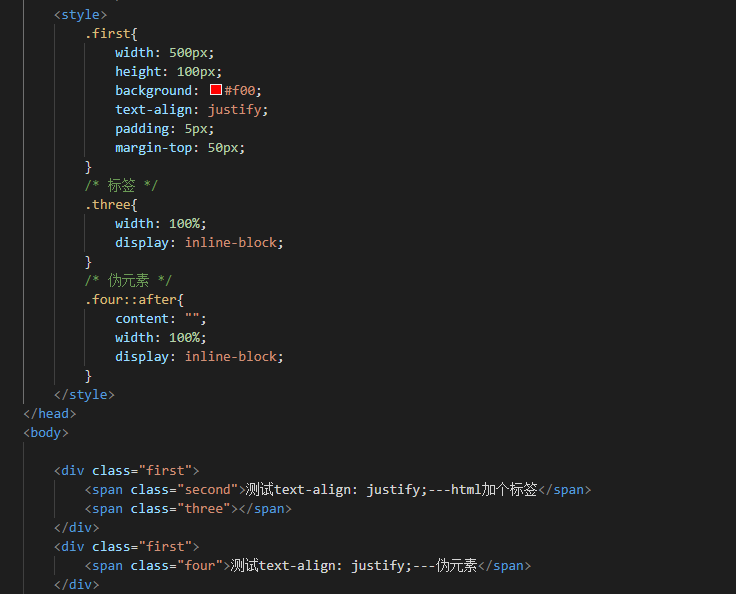Click width: 100% under .three
Viewport: 736px width, 594px height.
pyautogui.click(x=161, y=224)
